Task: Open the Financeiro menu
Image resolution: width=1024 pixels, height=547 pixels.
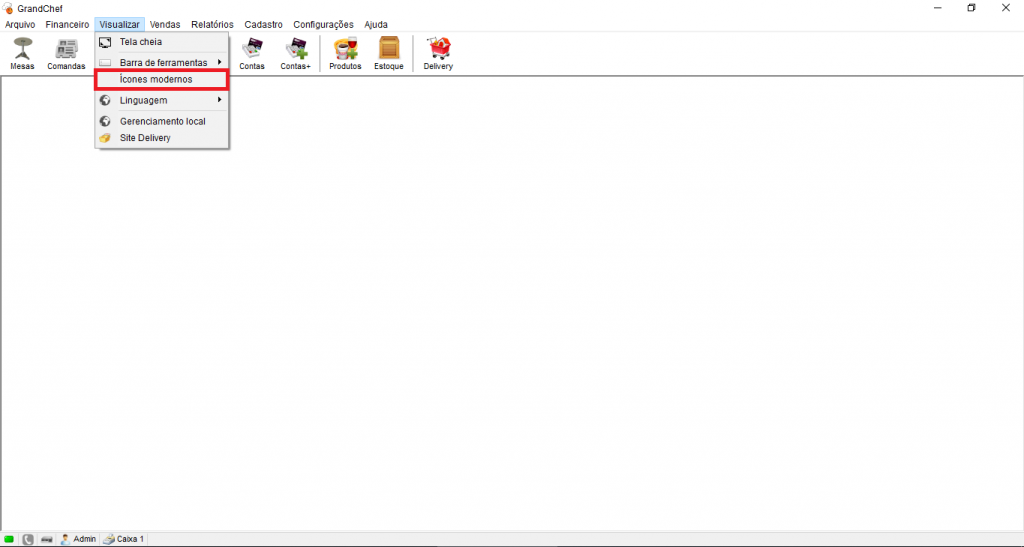Action: click(x=67, y=24)
